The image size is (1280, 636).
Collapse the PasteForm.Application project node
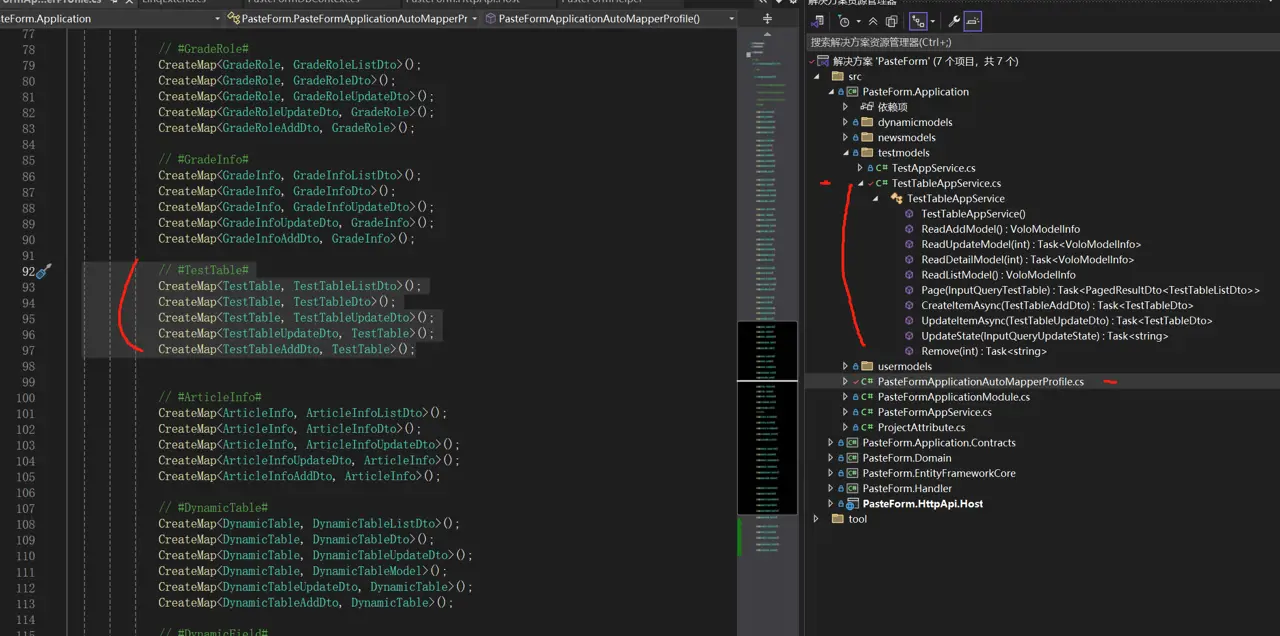830,92
